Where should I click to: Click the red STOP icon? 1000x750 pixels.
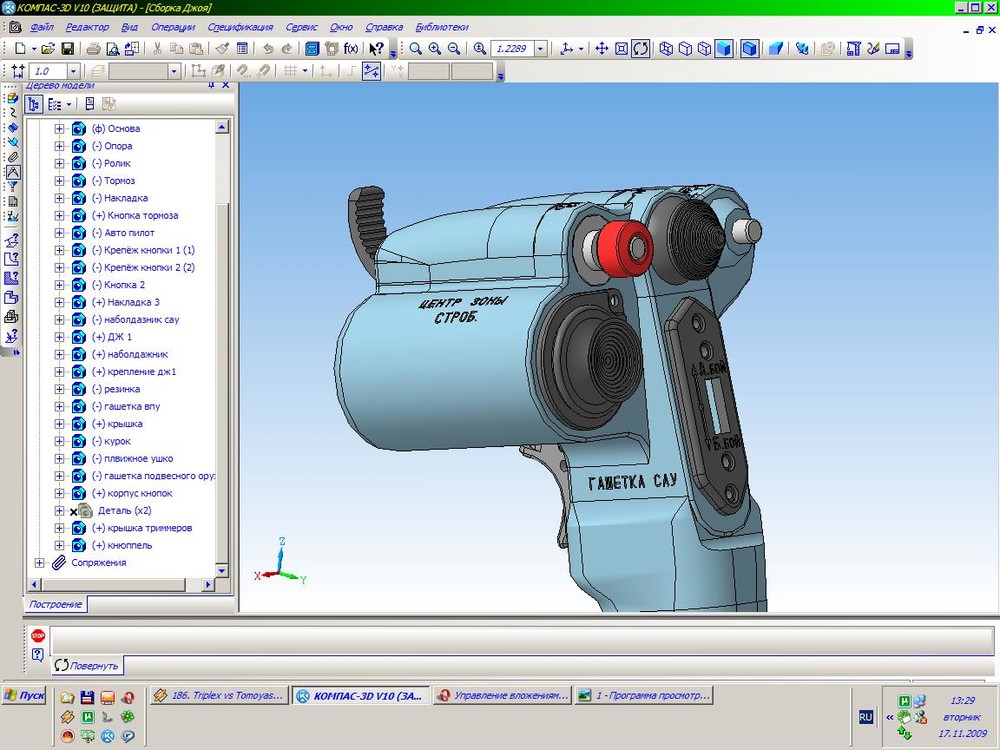click(37, 635)
